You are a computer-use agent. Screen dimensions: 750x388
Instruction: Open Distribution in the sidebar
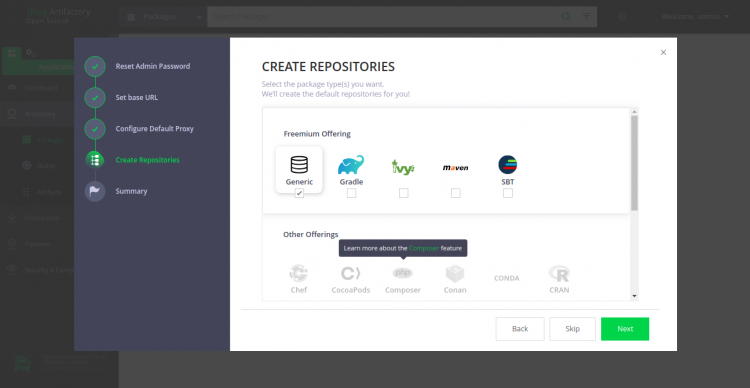click(42, 218)
